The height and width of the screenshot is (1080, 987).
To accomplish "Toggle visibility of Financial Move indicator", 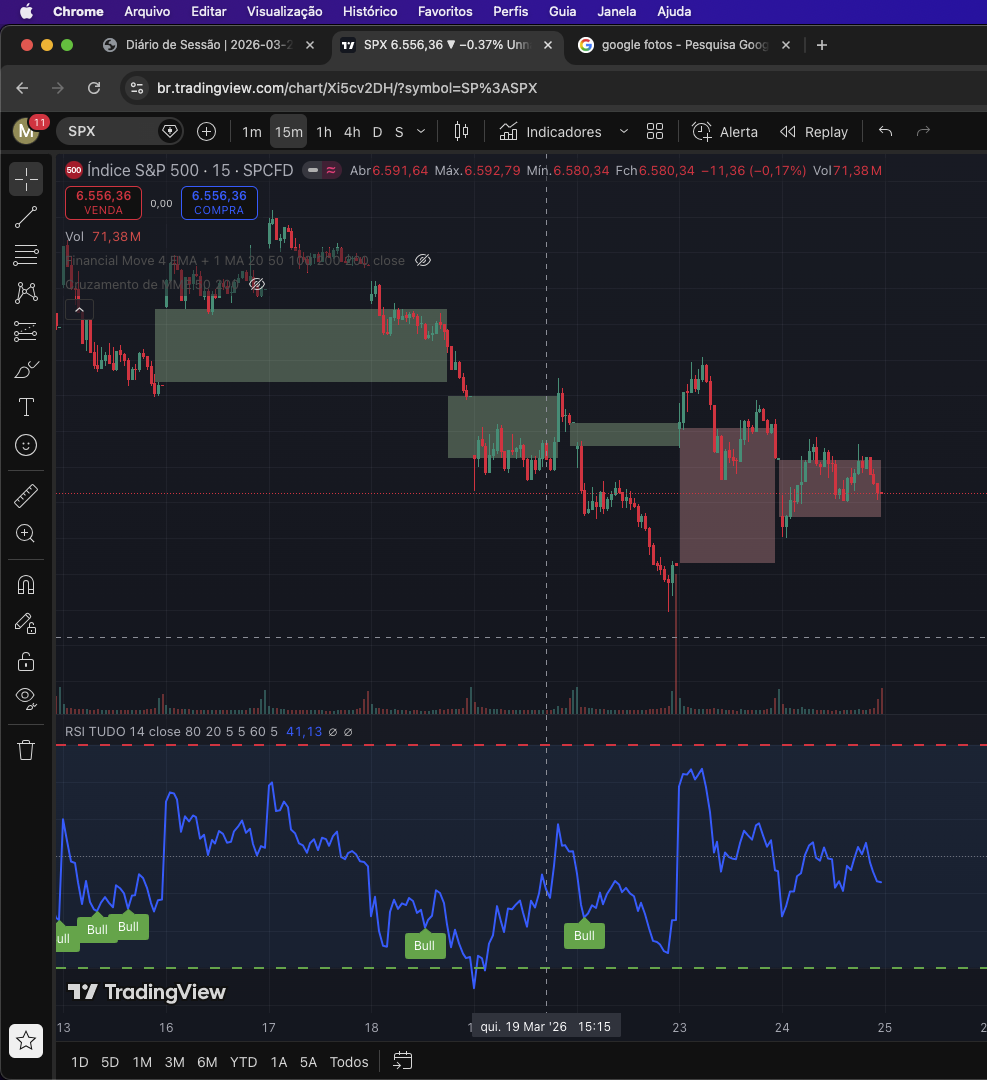I will [x=423, y=261].
